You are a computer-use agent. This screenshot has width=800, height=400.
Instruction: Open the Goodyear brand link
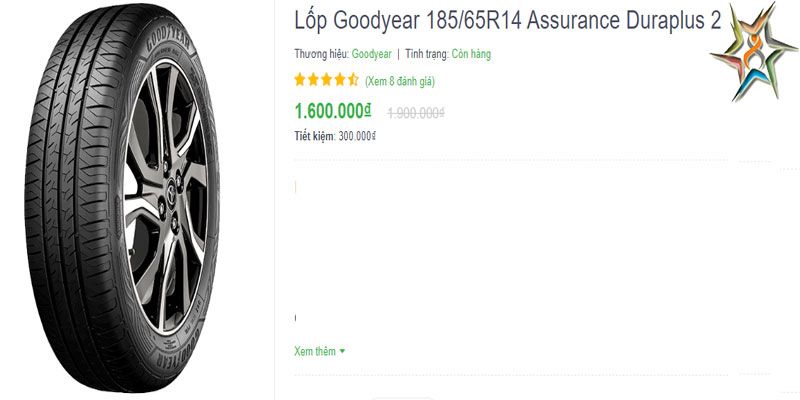pos(371,54)
